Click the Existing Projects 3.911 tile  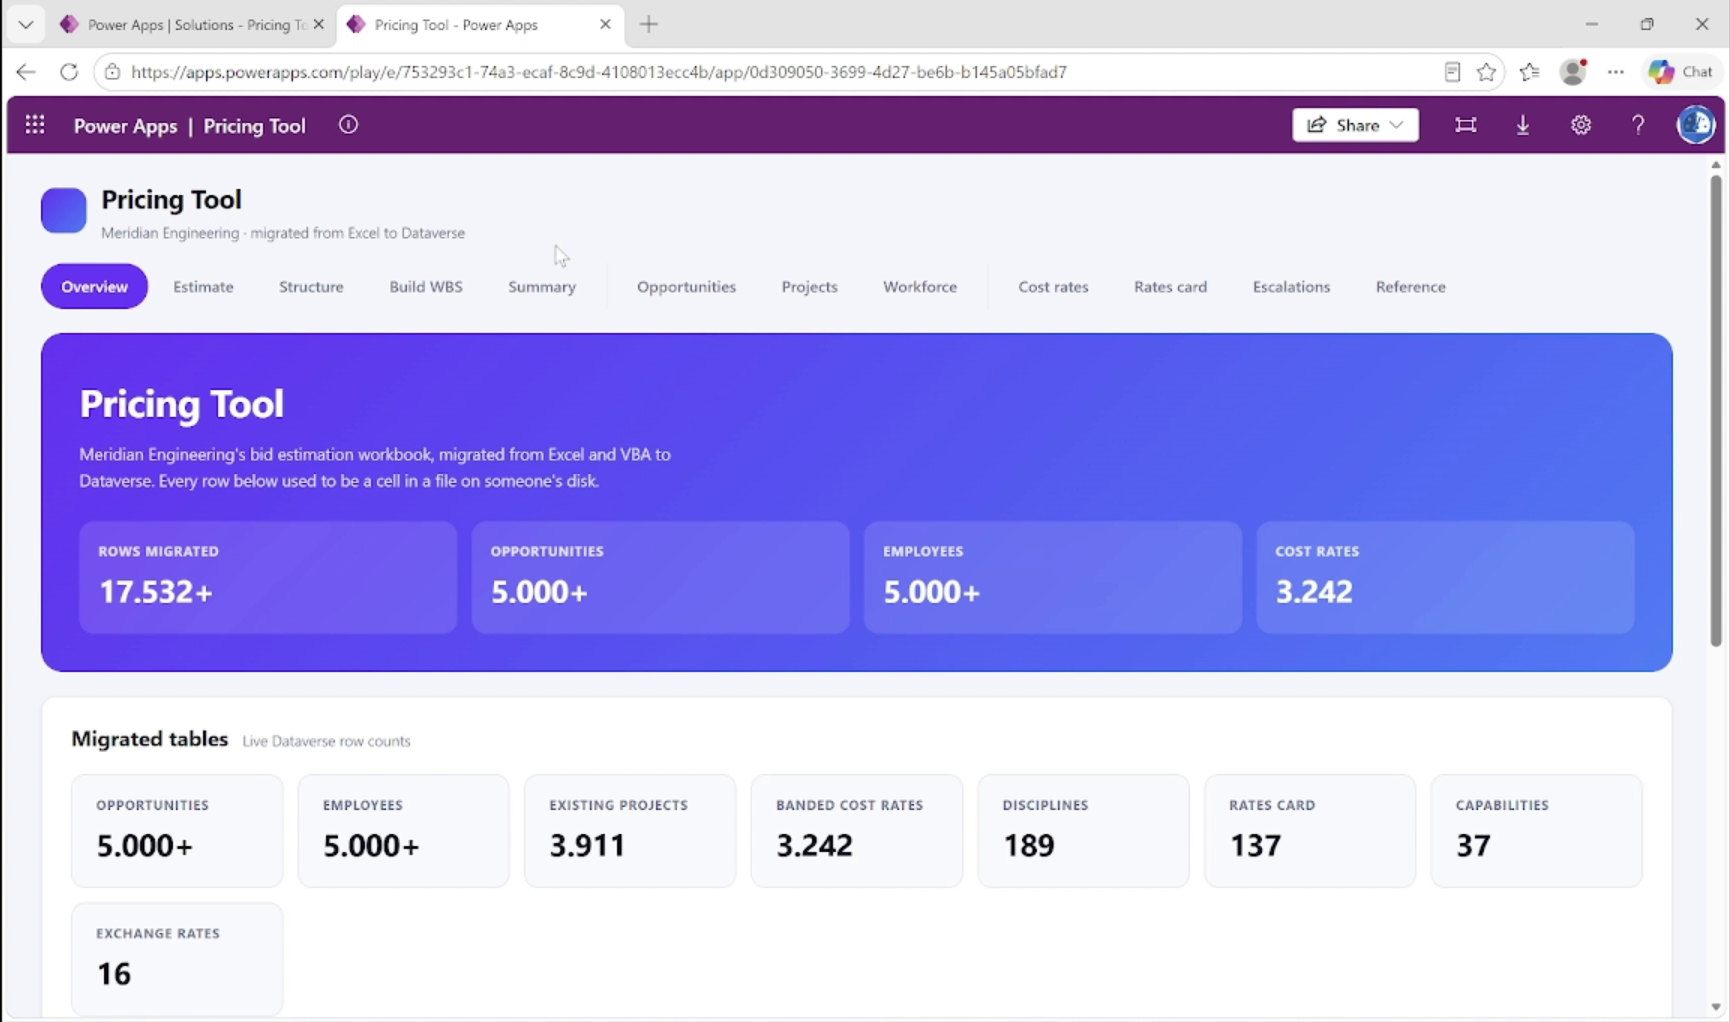630,831
